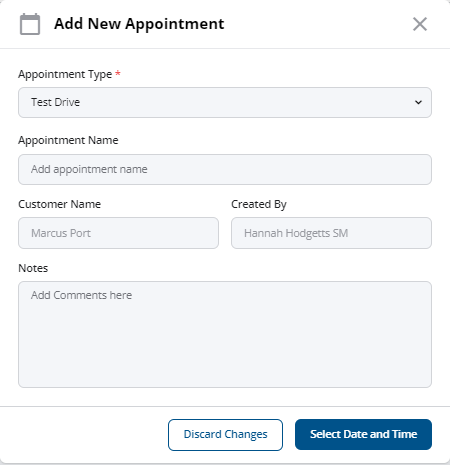
Task: Close the Add New Appointment dialog
Action: click(420, 24)
